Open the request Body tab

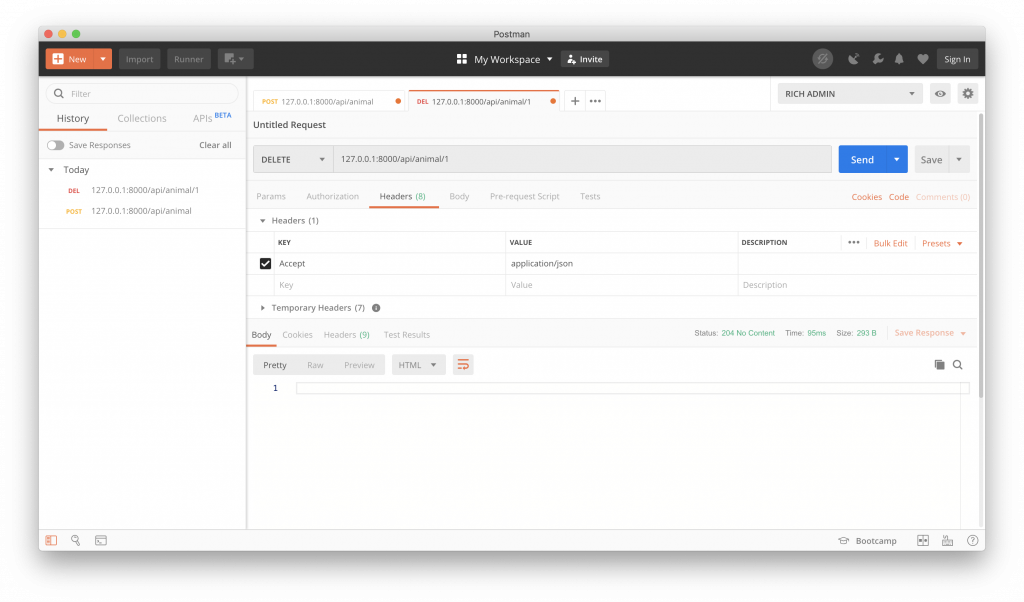pos(459,197)
